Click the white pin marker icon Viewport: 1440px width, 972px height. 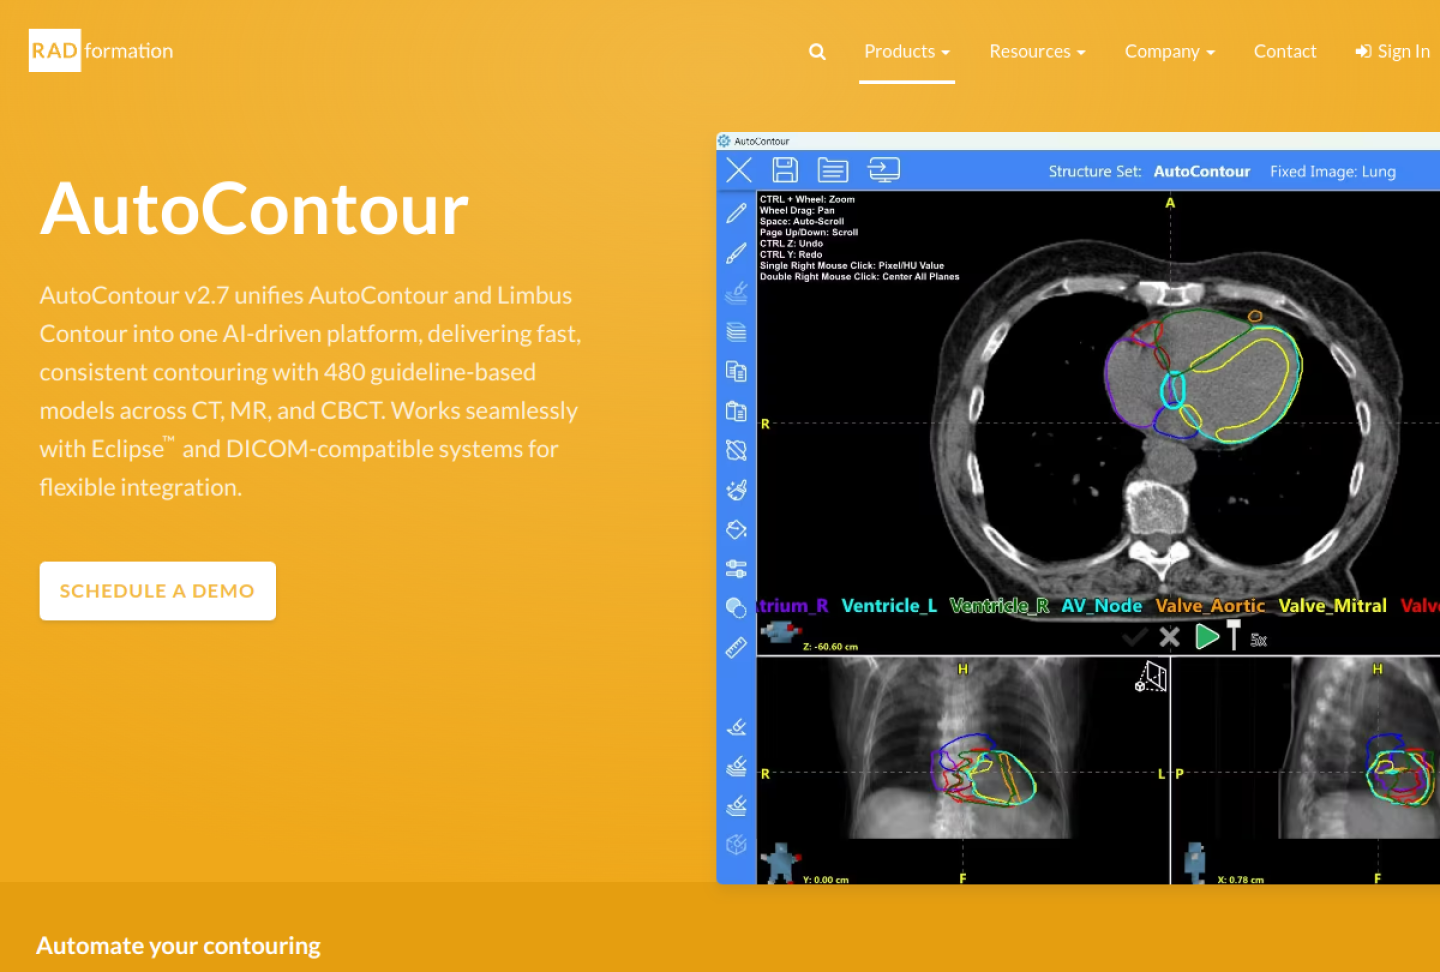[1233, 634]
